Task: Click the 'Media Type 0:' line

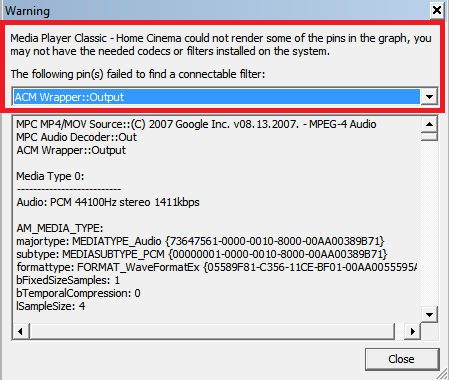Action: [x=50, y=176]
